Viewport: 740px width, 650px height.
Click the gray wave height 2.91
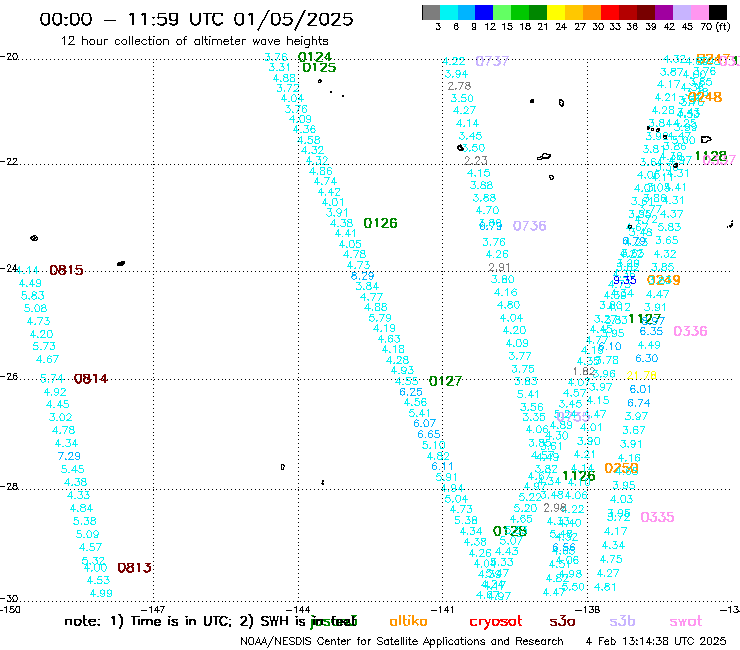pyautogui.click(x=499, y=267)
